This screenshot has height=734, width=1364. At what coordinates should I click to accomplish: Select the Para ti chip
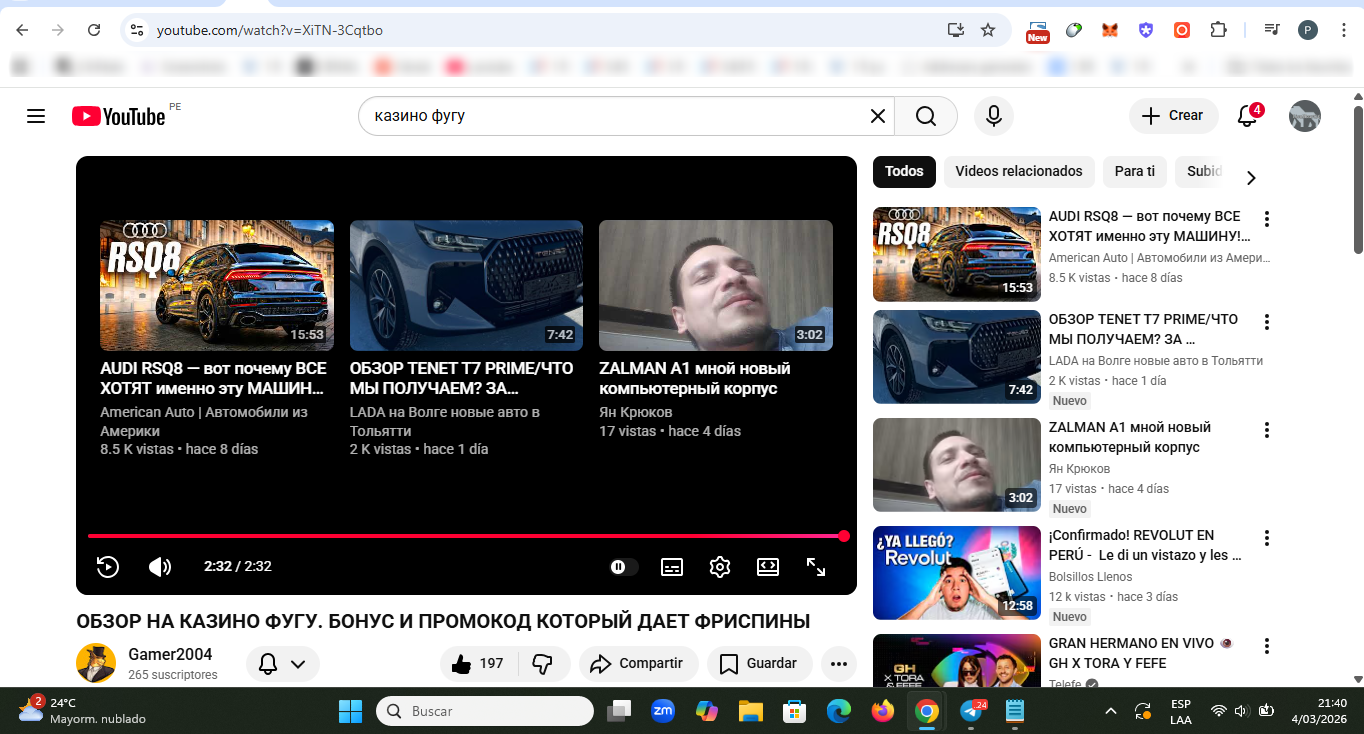(x=1135, y=171)
